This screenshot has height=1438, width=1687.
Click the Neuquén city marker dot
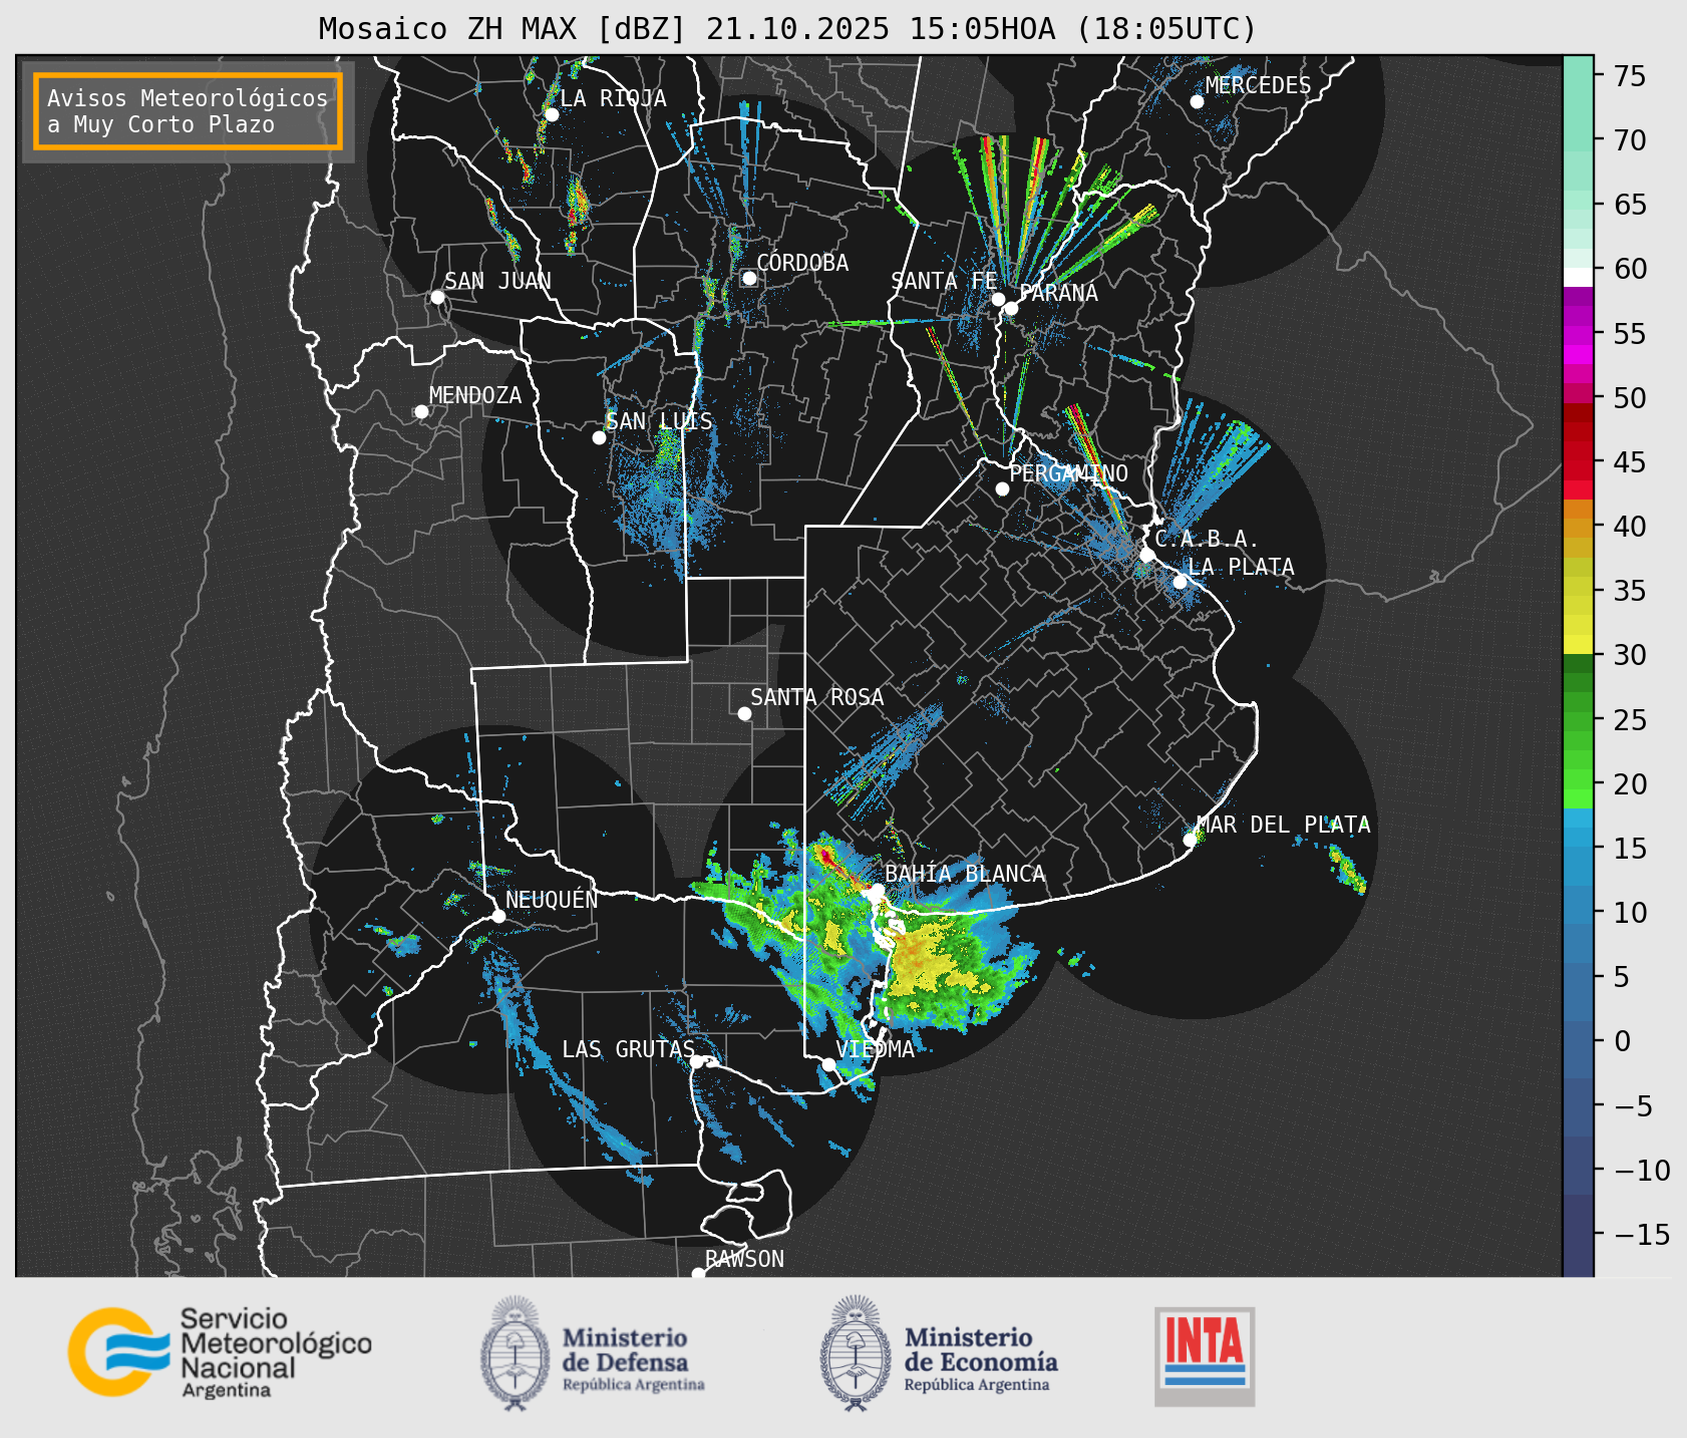pyautogui.click(x=498, y=916)
